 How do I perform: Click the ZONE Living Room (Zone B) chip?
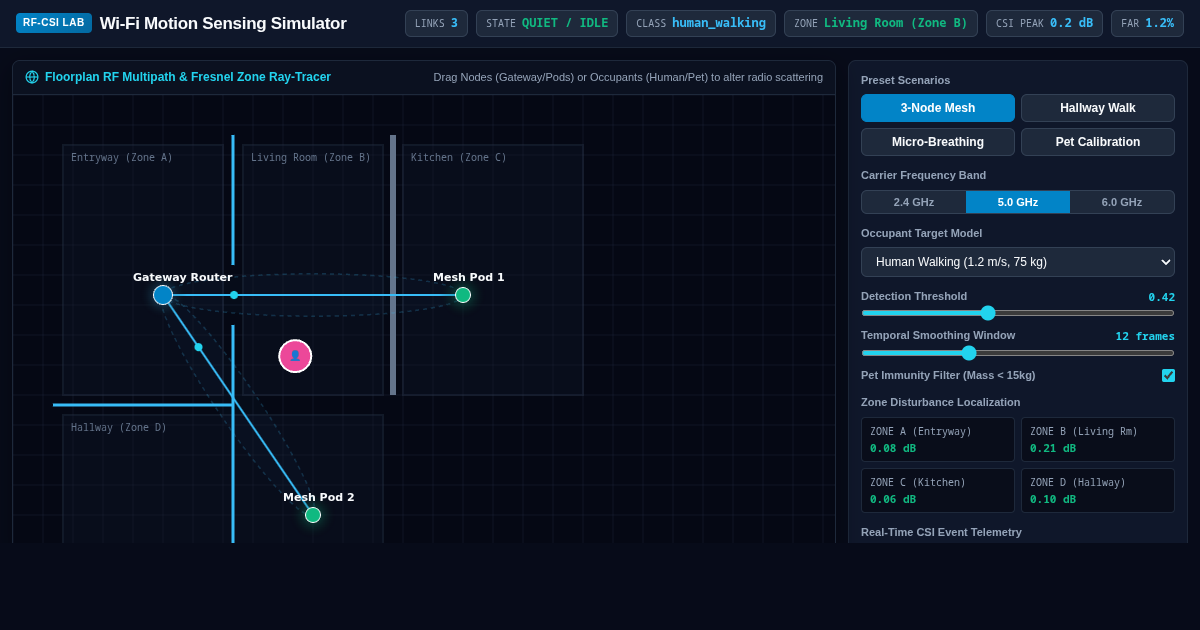881,23
